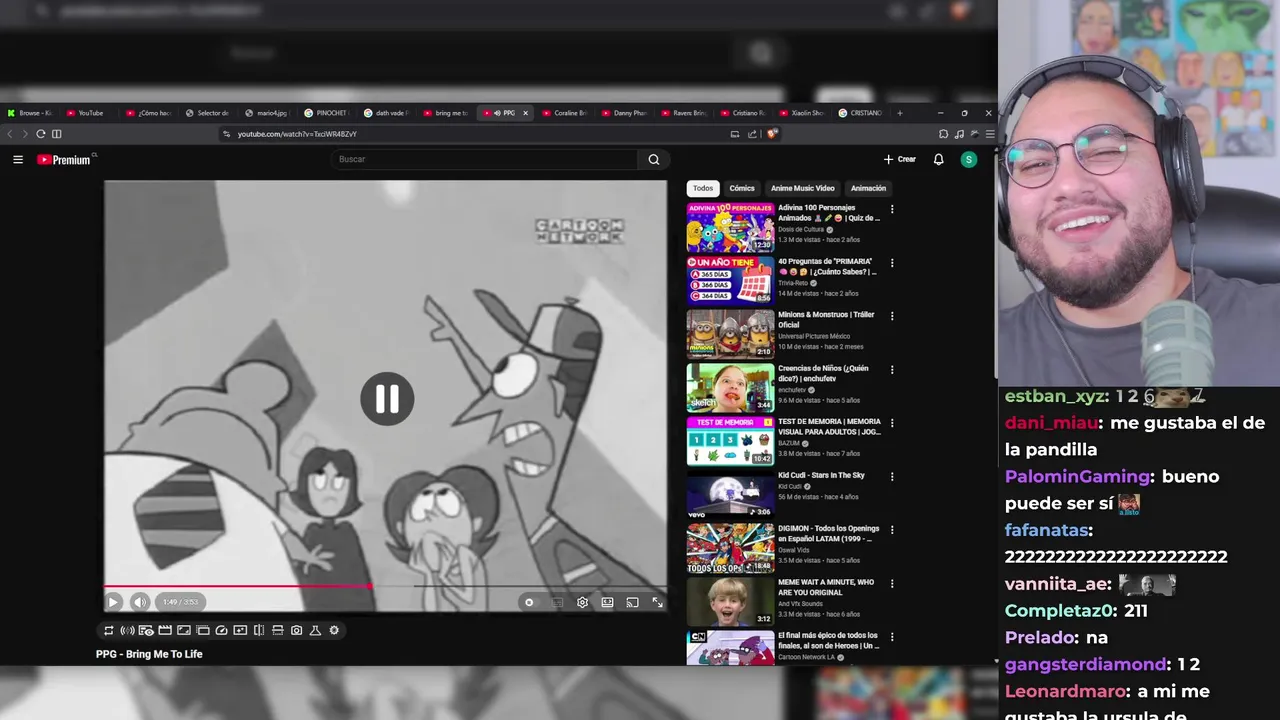The height and width of the screenshot is (720, 1280).
Task: Open Adivina 100 Personajes Animados thumbnail
Action: pyautogui.click(x=730, y=227)
